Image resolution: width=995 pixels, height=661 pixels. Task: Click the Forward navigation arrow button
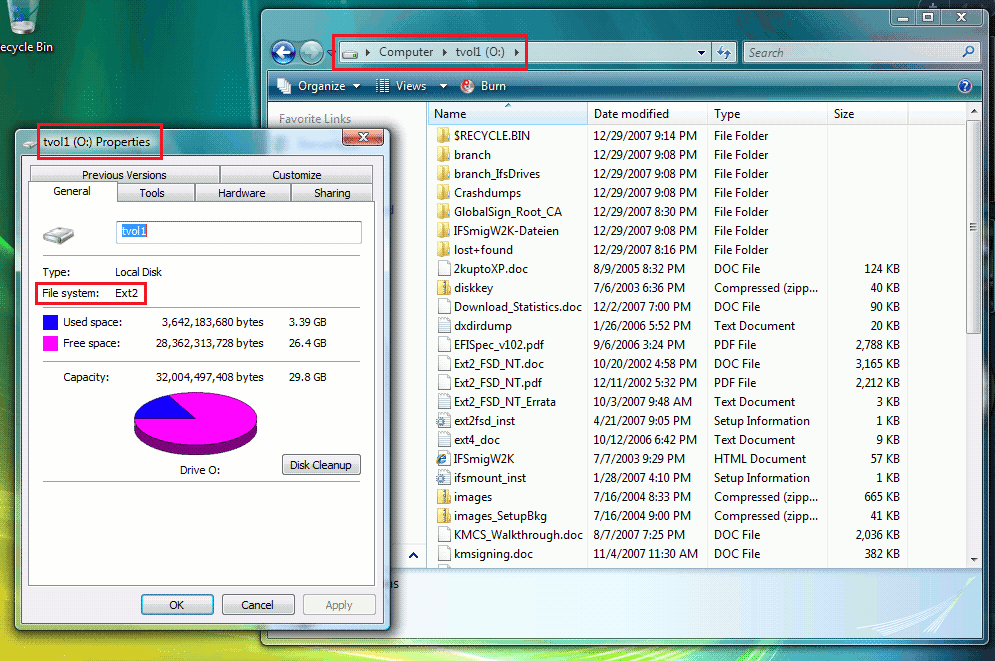pos(311,52)
